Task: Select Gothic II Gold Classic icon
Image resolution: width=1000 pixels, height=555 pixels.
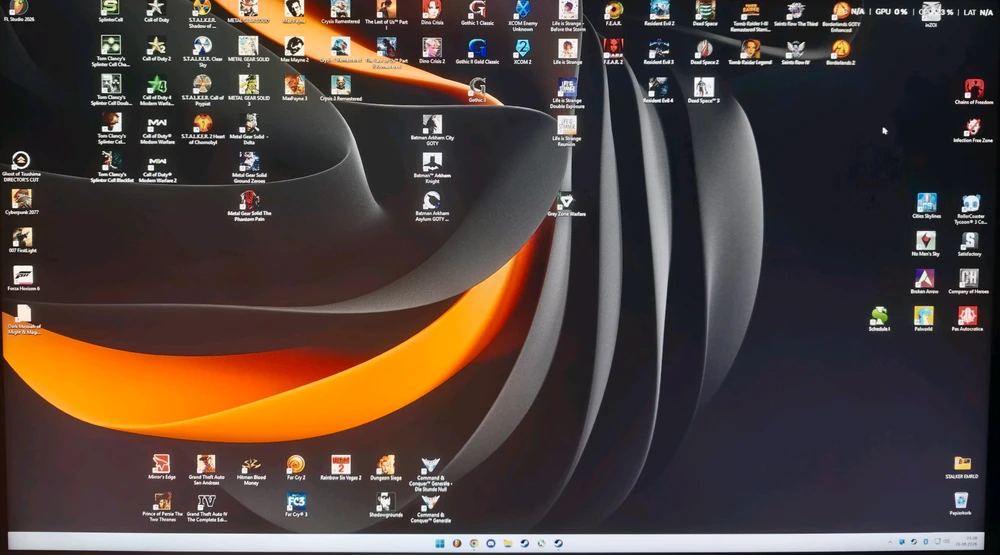Action: (477, 50)
